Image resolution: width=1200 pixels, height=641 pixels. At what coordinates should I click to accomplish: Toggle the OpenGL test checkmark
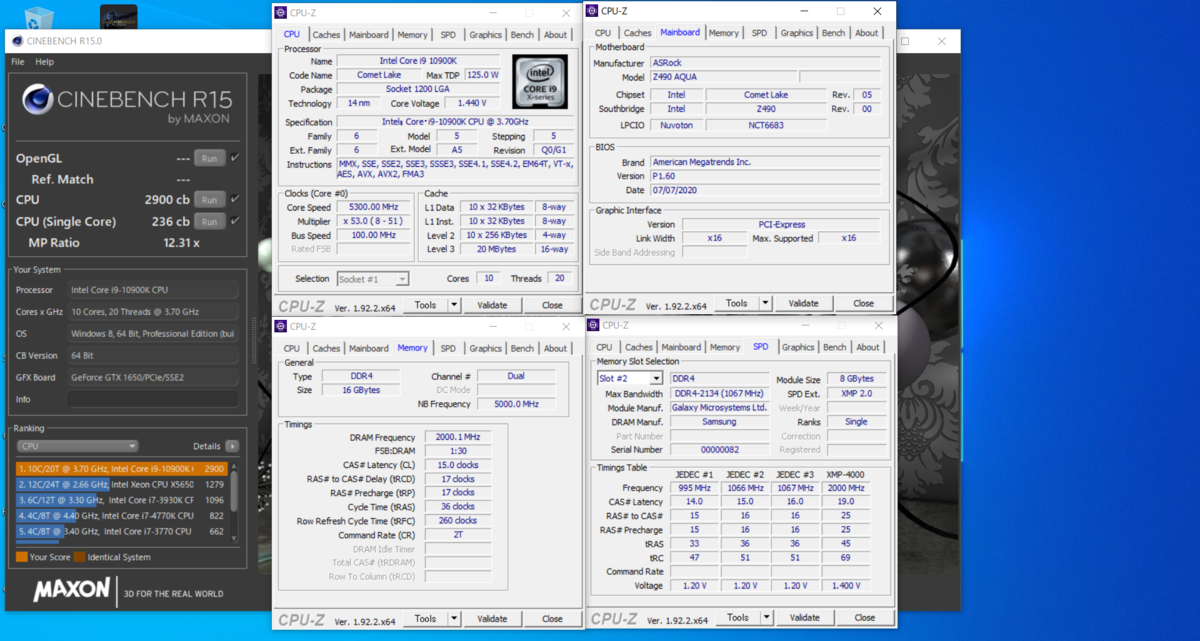[235, 158]
